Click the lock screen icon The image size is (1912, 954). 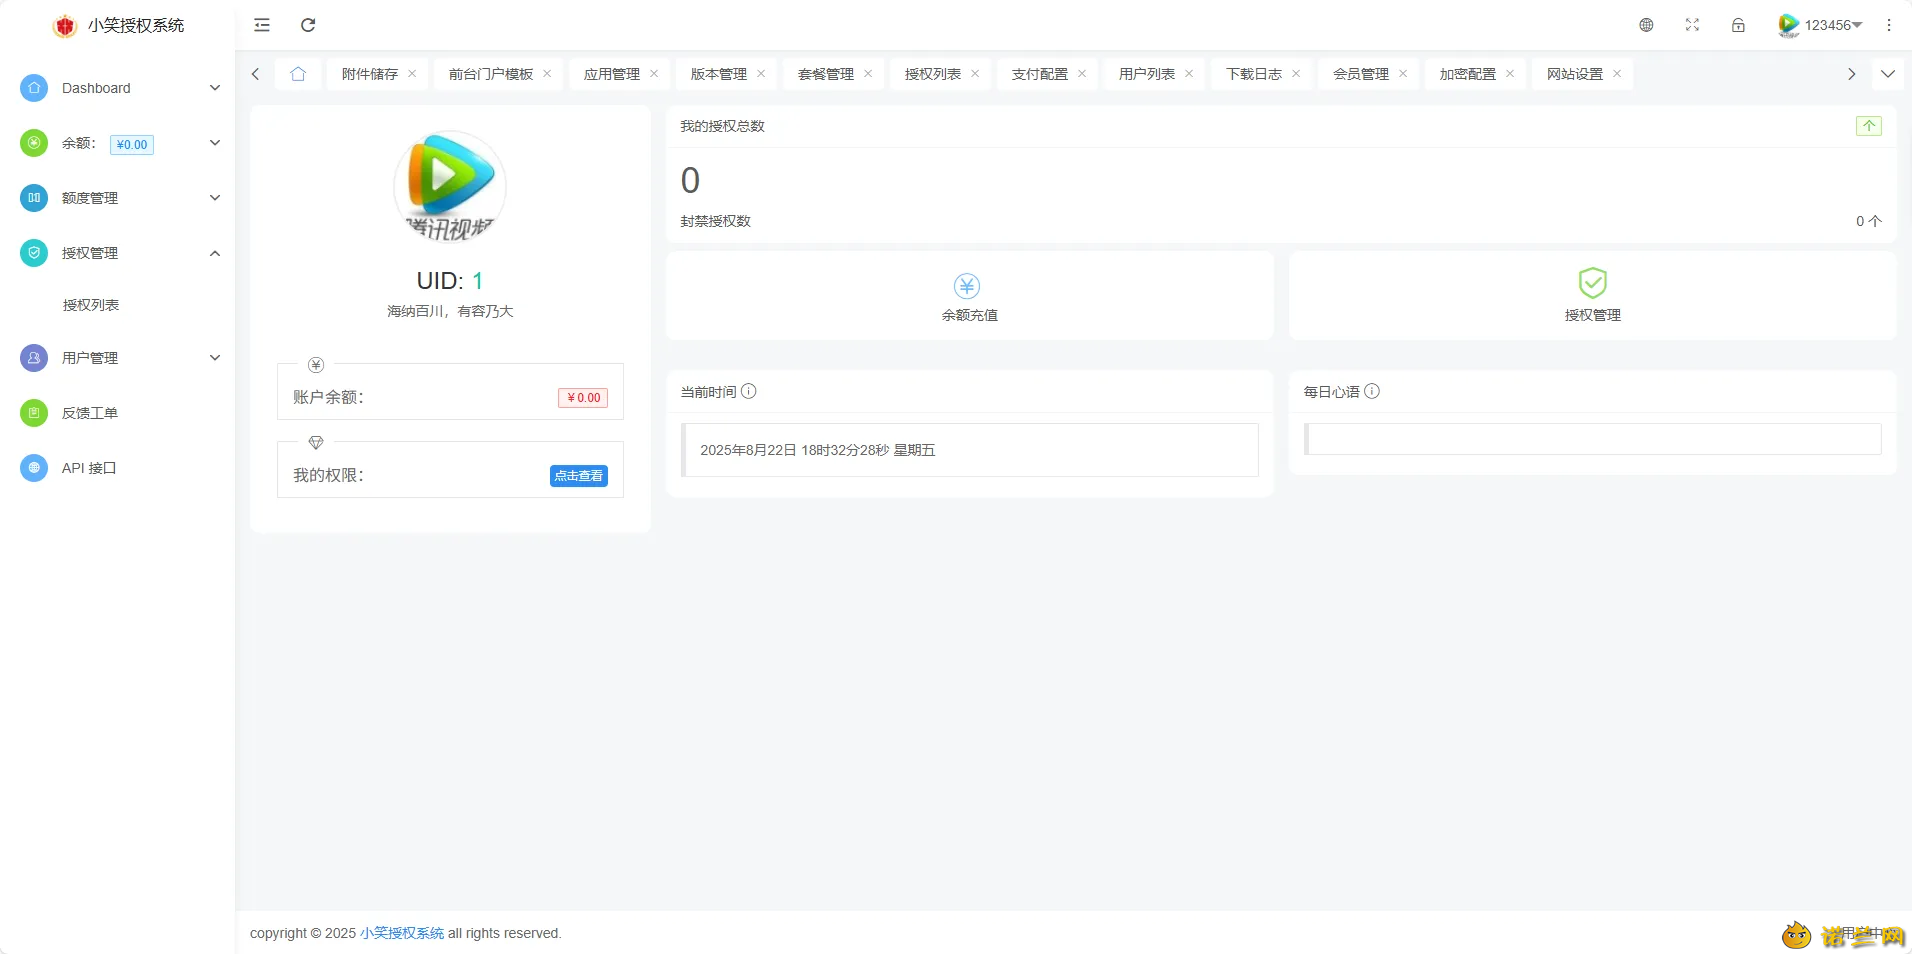1738,25
